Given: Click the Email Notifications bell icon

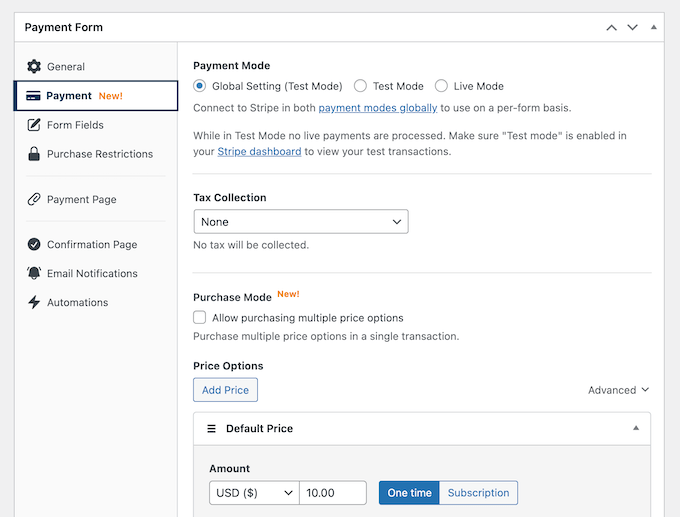Looking at the screenshot, I should coord(34,273).
